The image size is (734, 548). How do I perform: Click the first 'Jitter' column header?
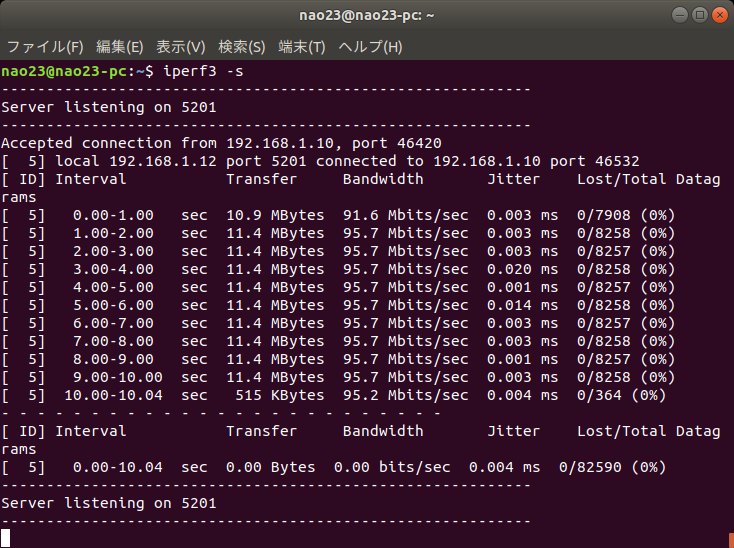(x=514, y=179)
